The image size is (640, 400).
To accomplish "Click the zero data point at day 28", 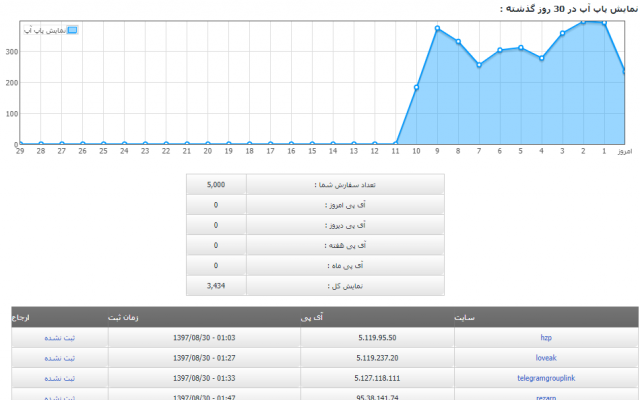I will tap(41, 144).
